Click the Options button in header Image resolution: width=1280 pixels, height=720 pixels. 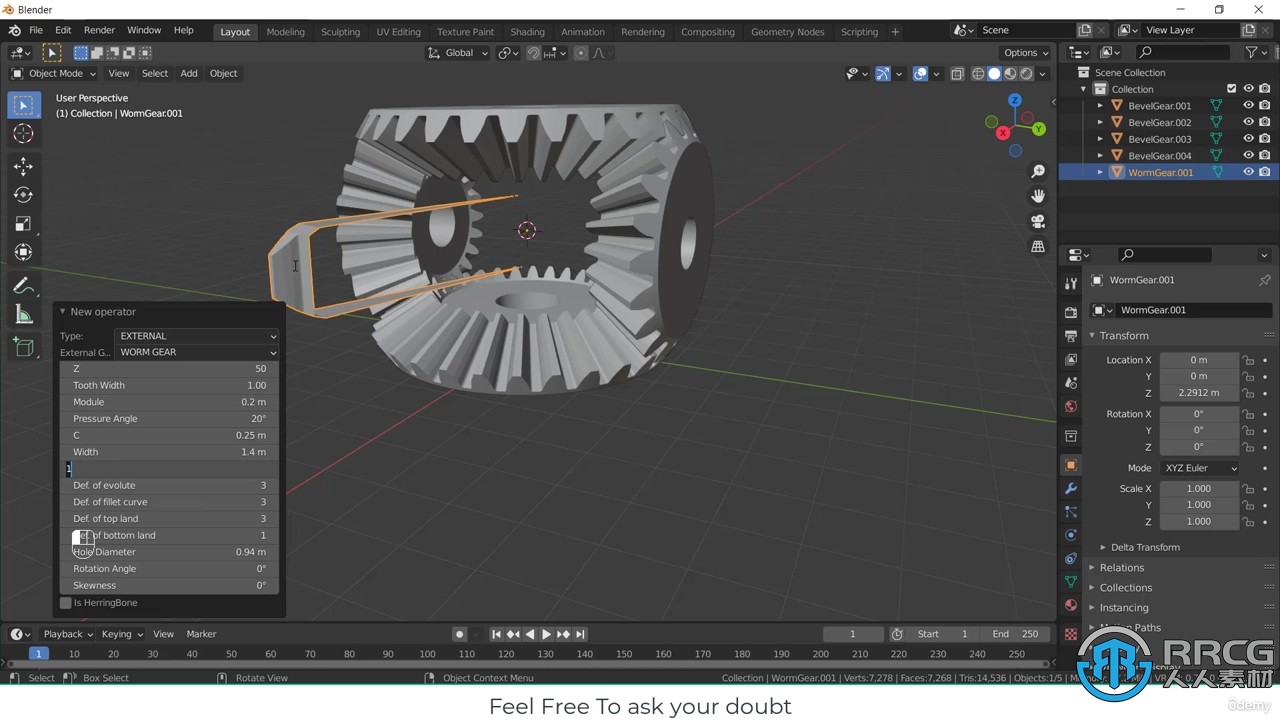click(x=1026, y=53)
